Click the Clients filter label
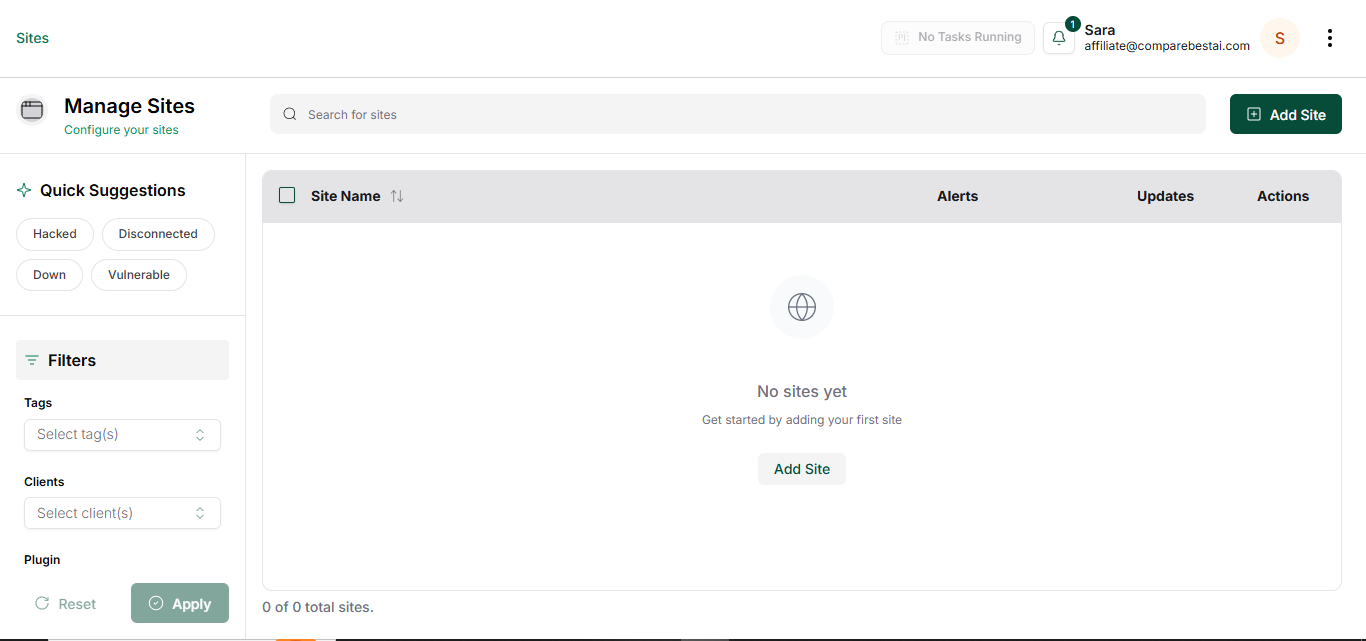This screenshot has height=641, width=1366. 44,482
